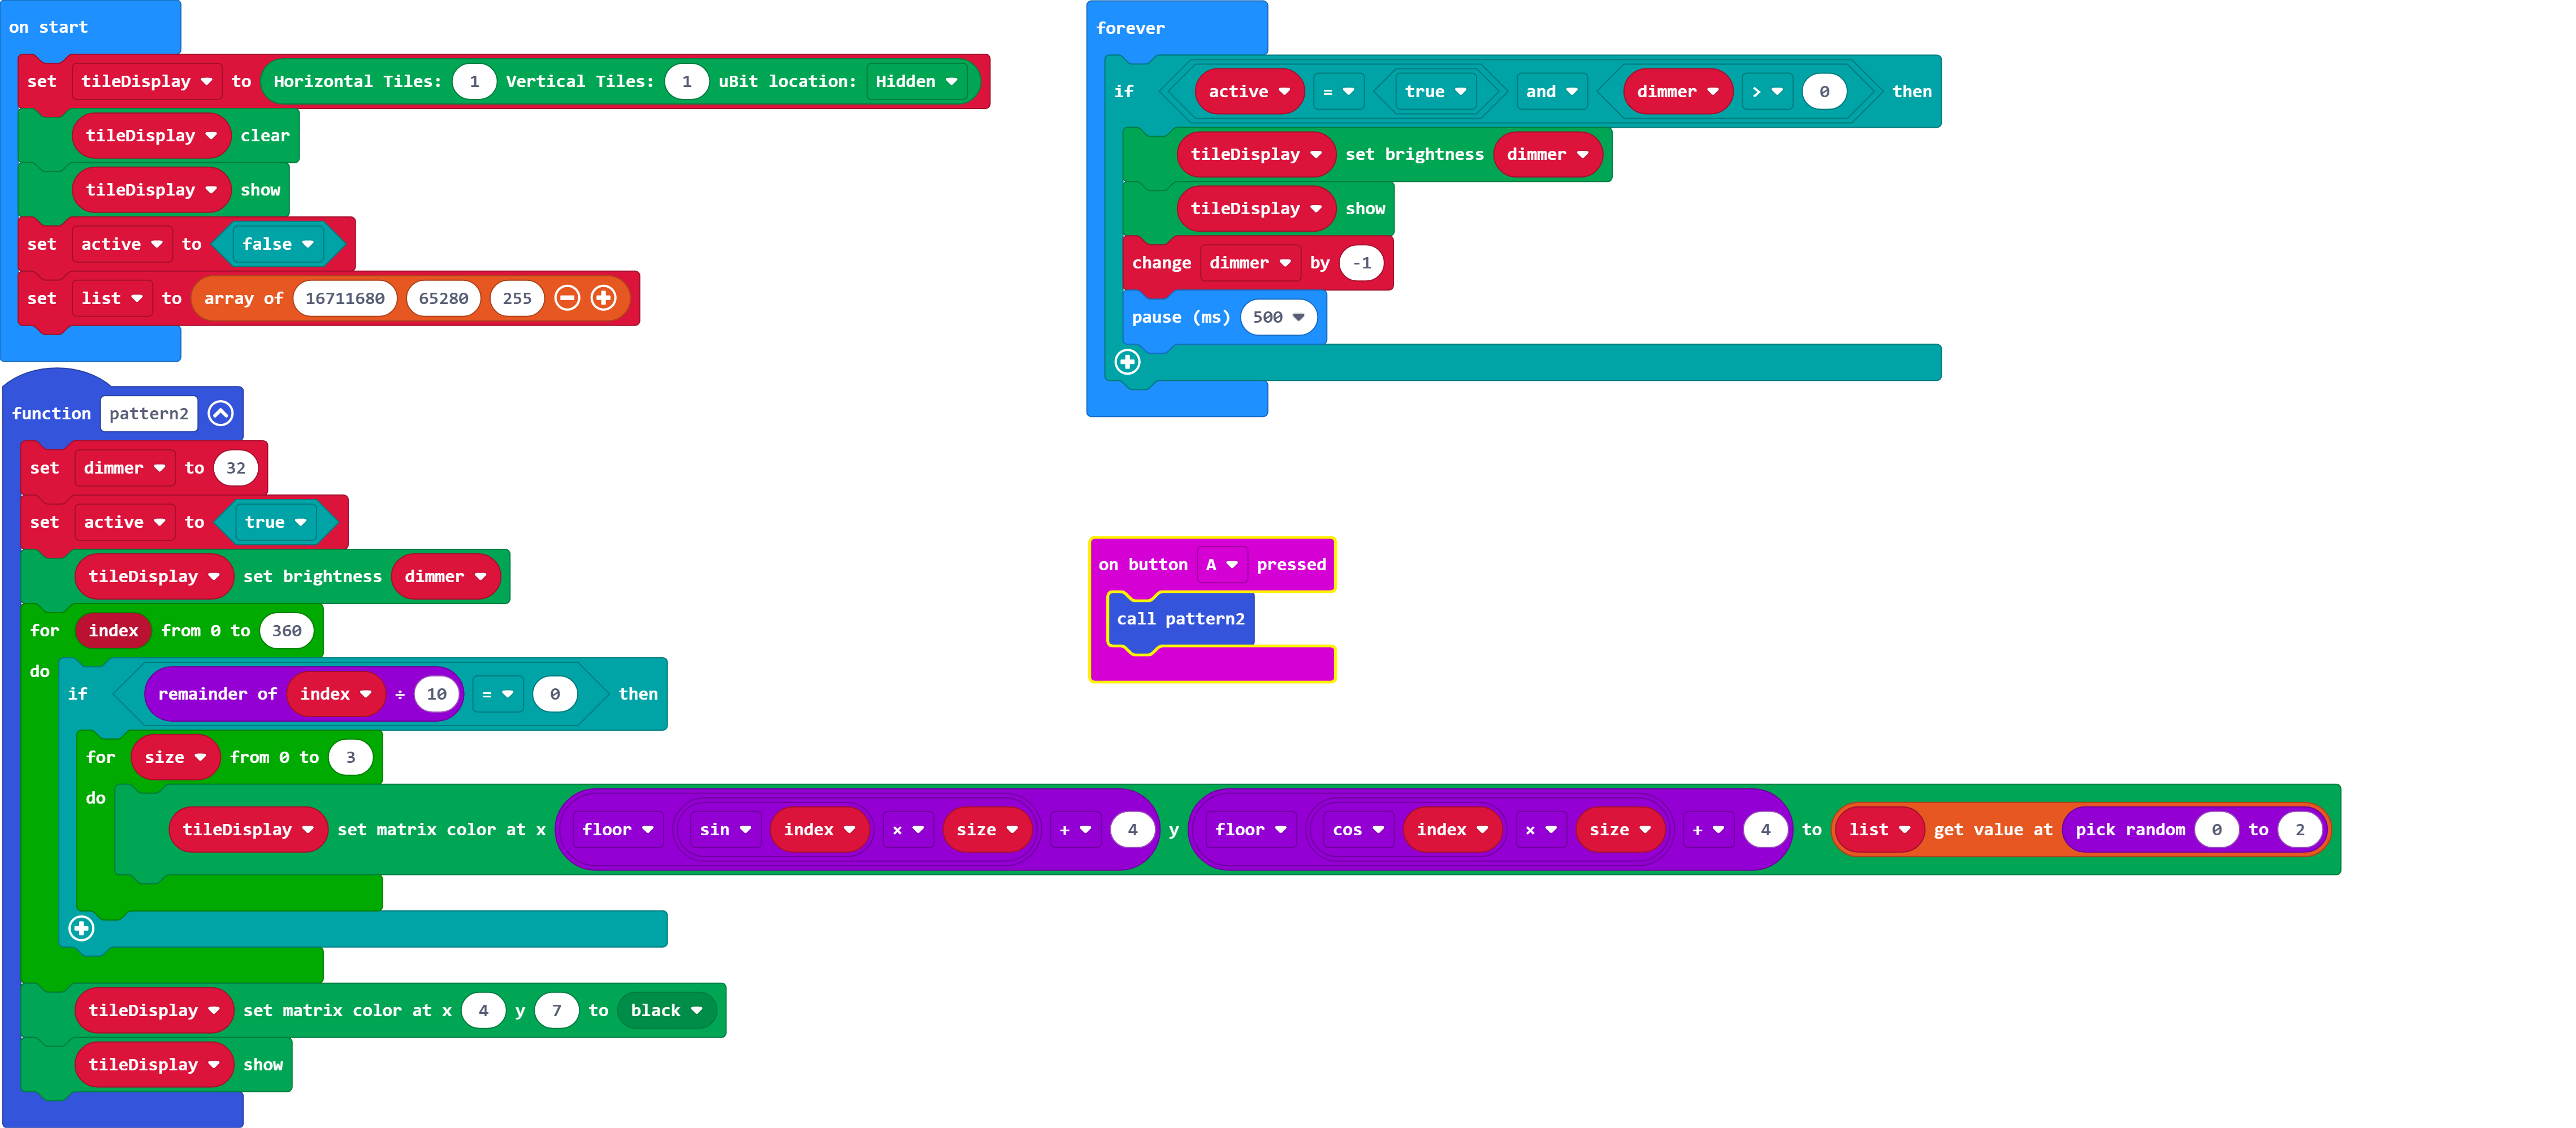2576x1128 pixels.
Task: Open list variable dropdown in set list block
Action: [x=112, y=298]
